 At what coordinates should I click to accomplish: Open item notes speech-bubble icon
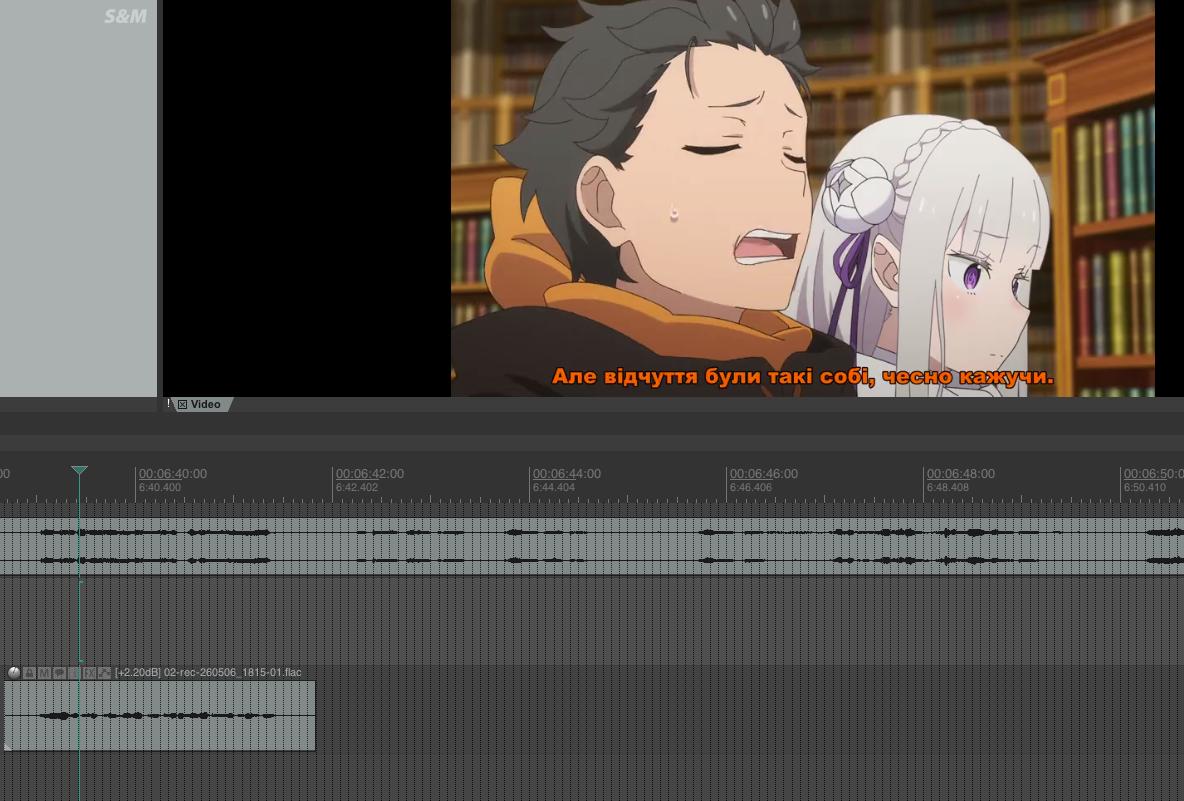coord(60,673)
